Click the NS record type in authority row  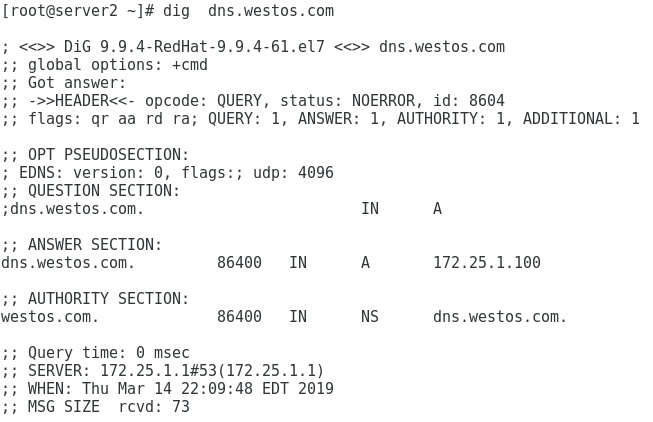tap(370, 317)
